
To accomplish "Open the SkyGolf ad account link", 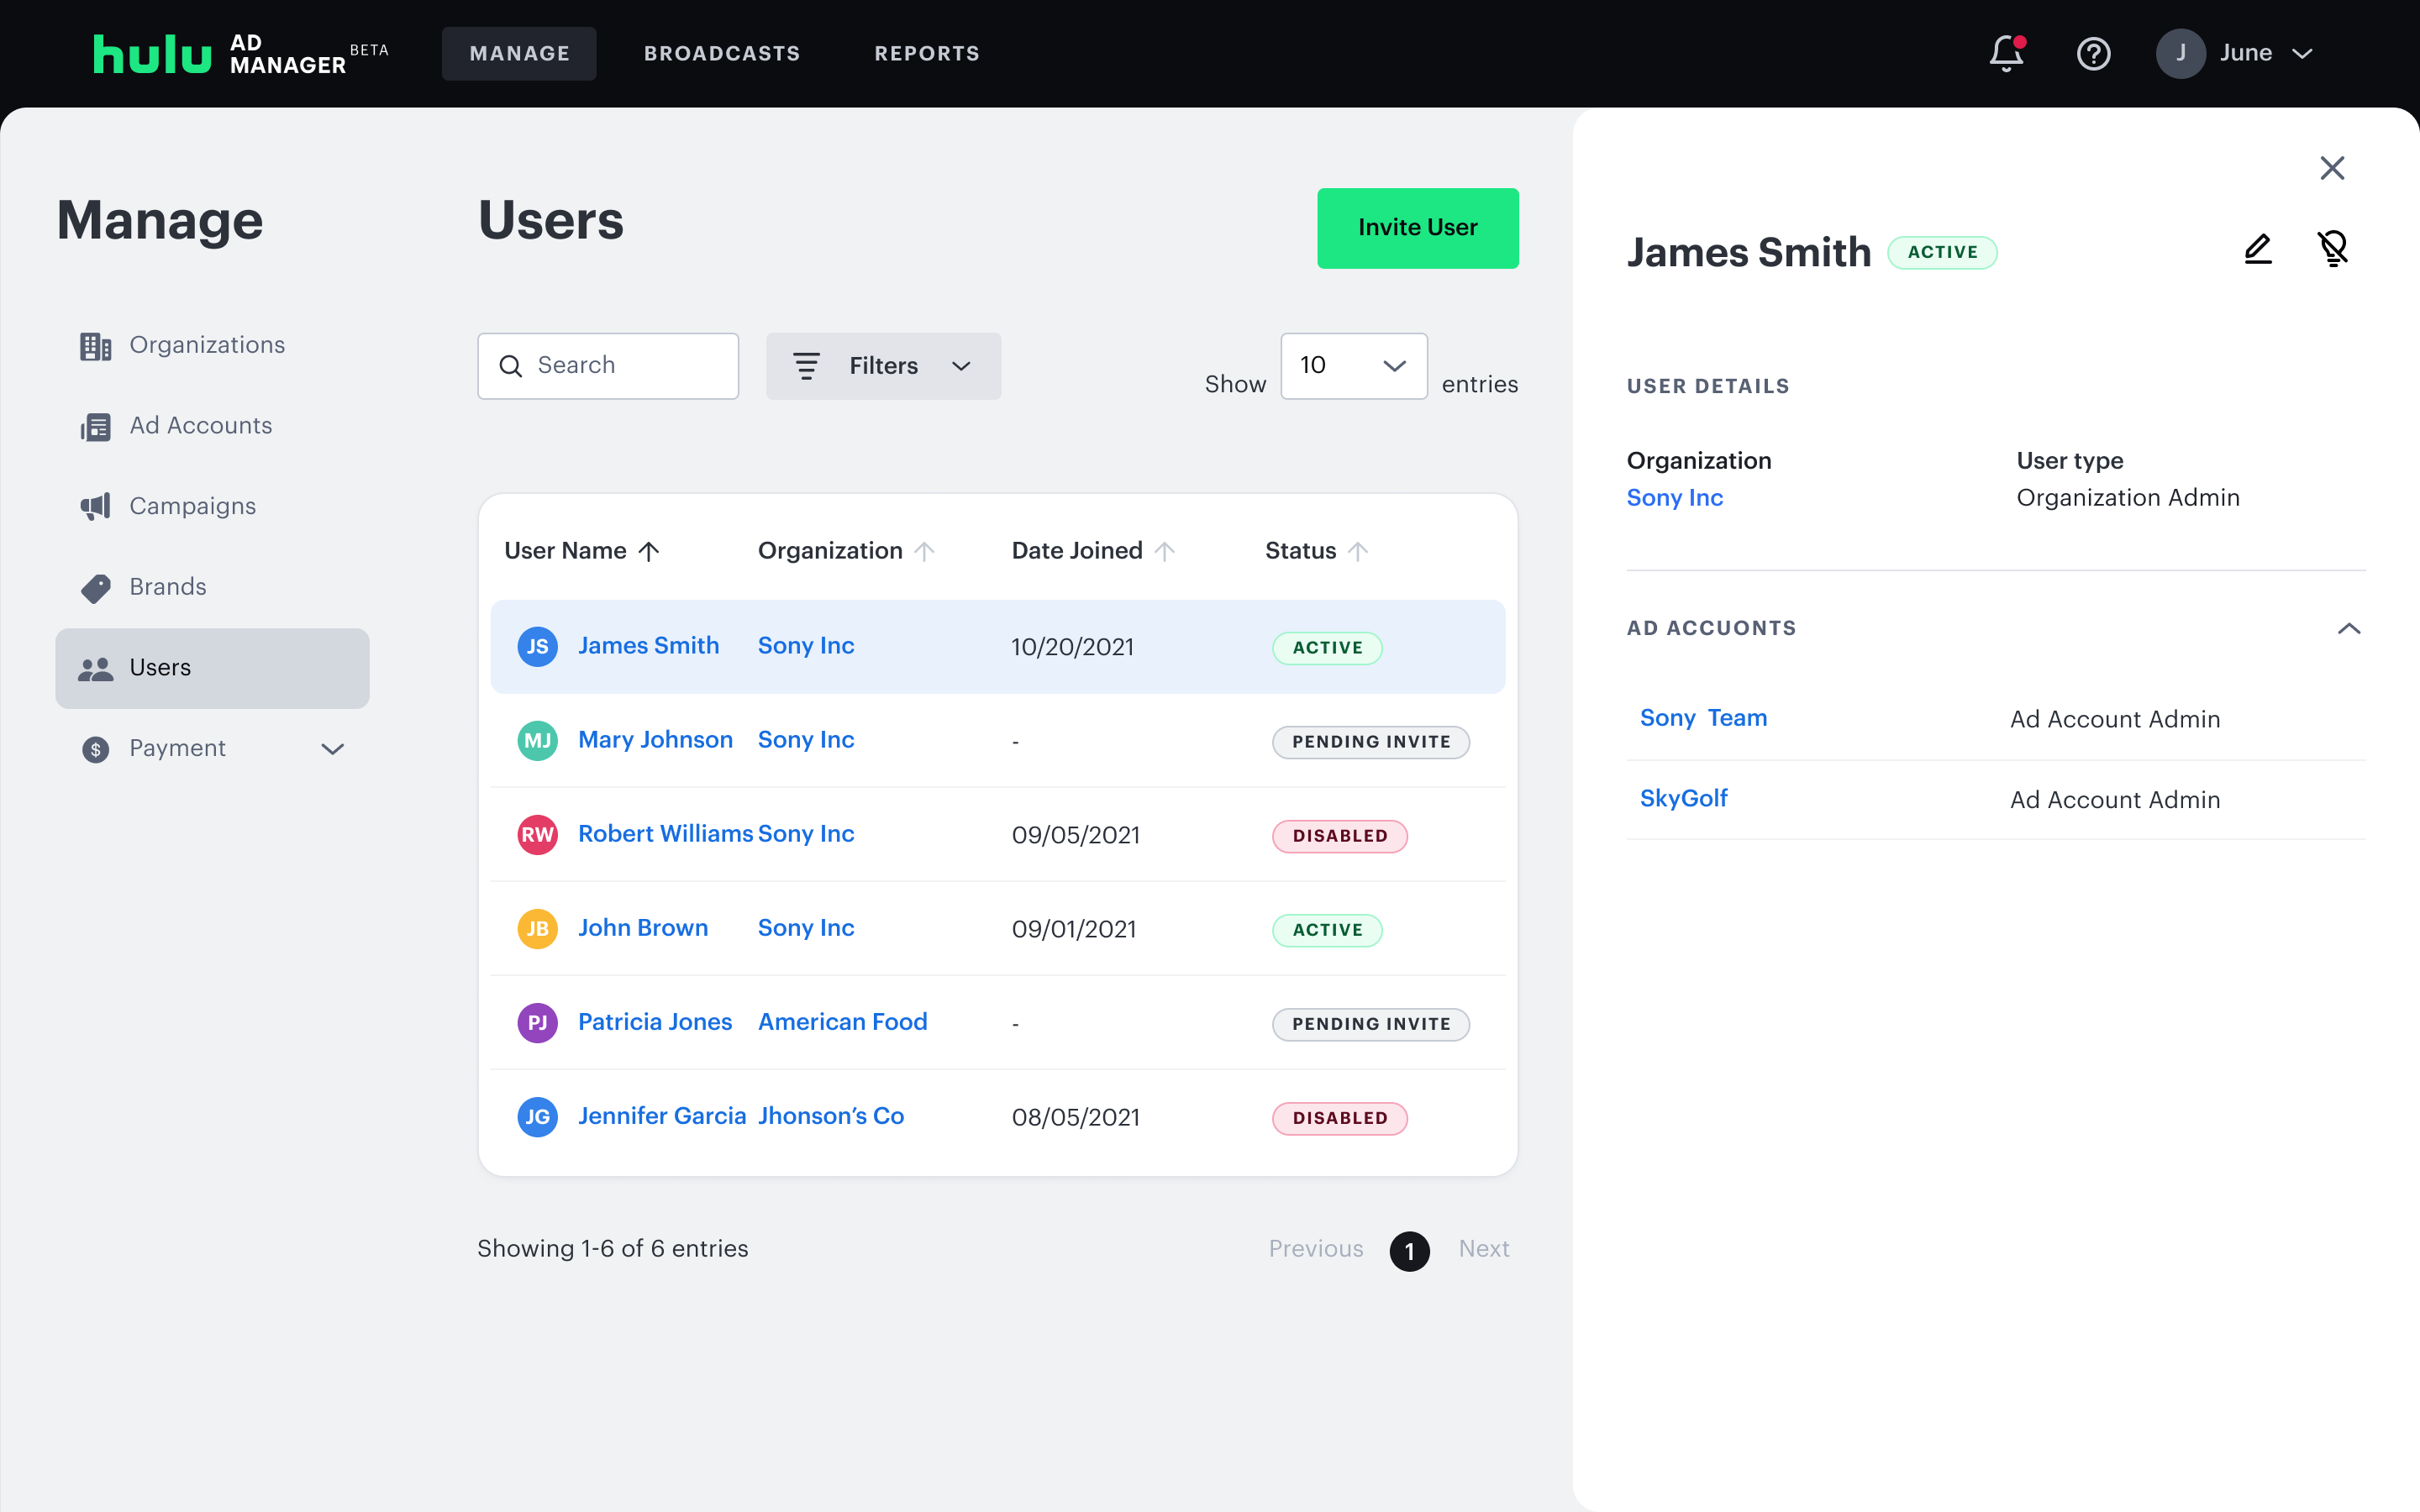I will 1683,798.
